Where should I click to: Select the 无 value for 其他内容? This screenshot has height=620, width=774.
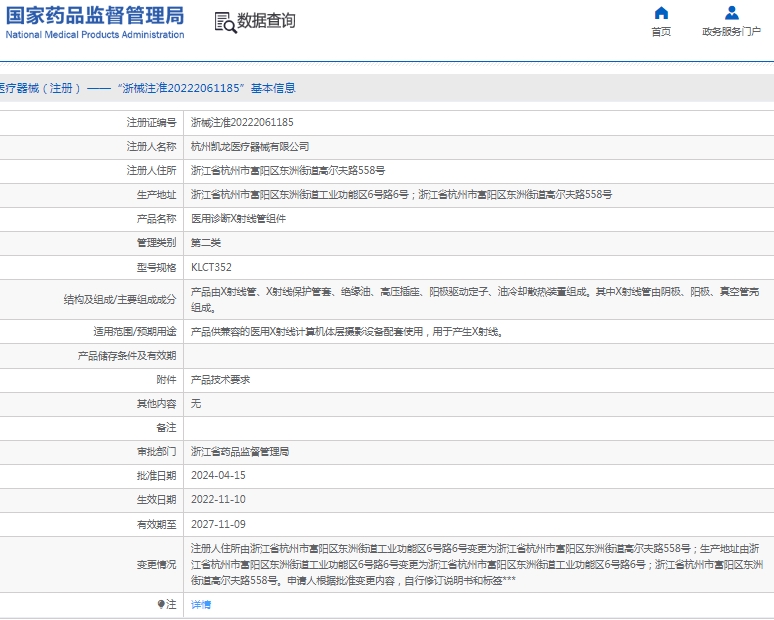pos(196,404)
